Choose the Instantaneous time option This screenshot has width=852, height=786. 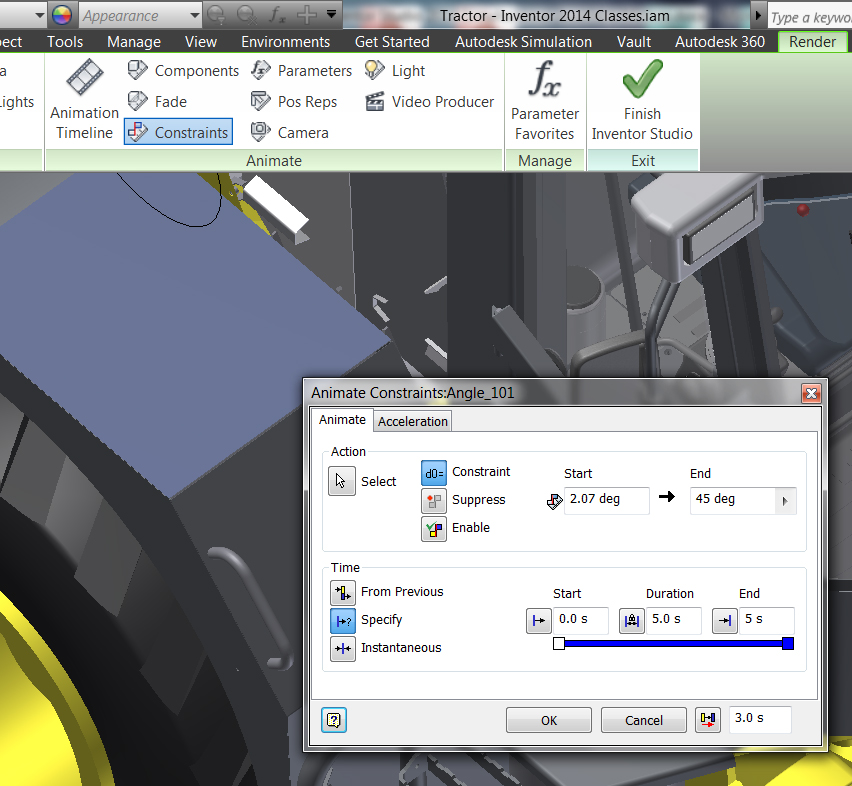[x=342, y=648]
